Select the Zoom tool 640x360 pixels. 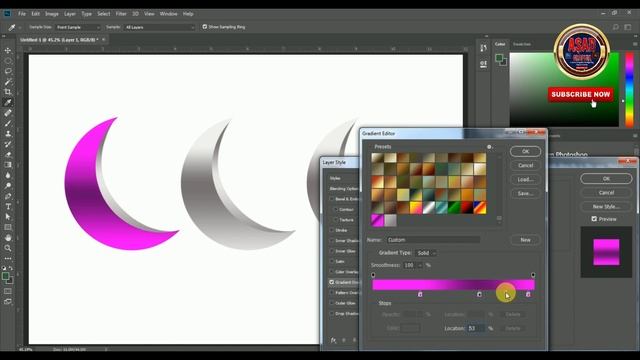(8, 248)
